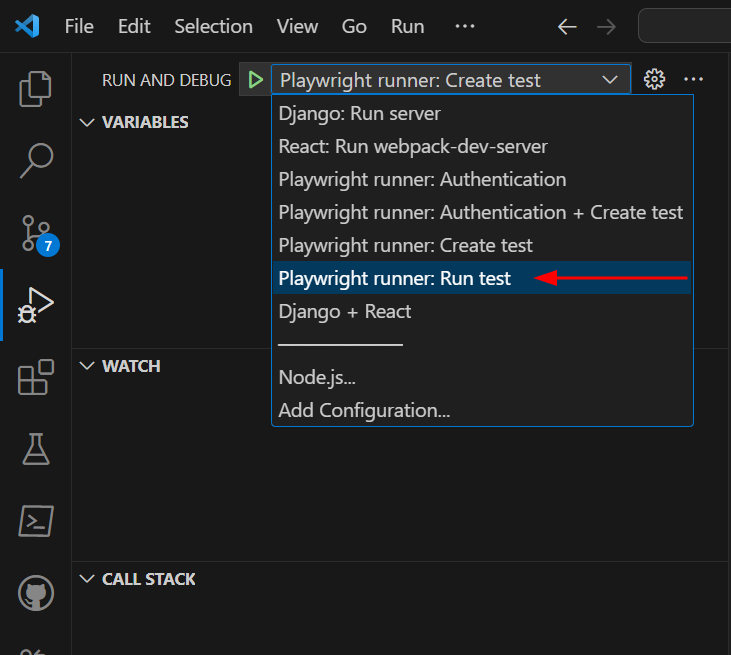This screenshot has height=655, width=731.
Task: Choose 'Playwright runner: Authentication + Create test'
Action: (x=482, y=213)
